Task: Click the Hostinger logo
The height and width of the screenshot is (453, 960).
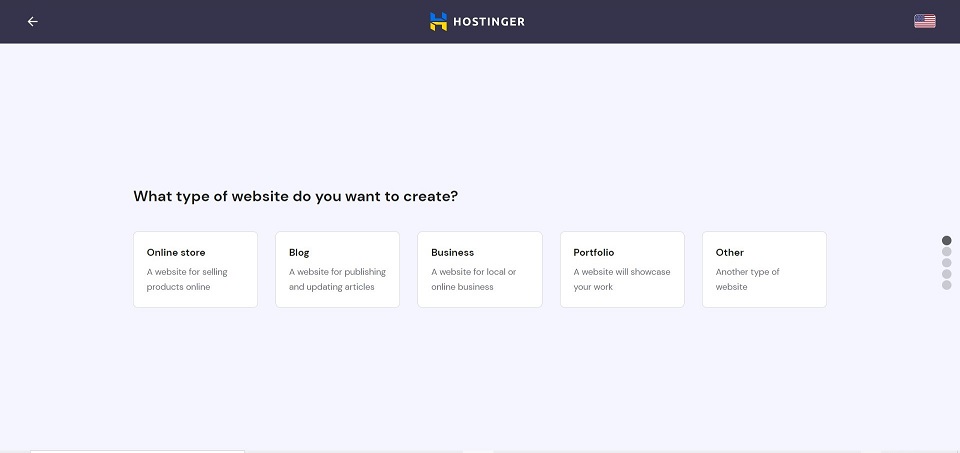Action: tap(477, 21)
